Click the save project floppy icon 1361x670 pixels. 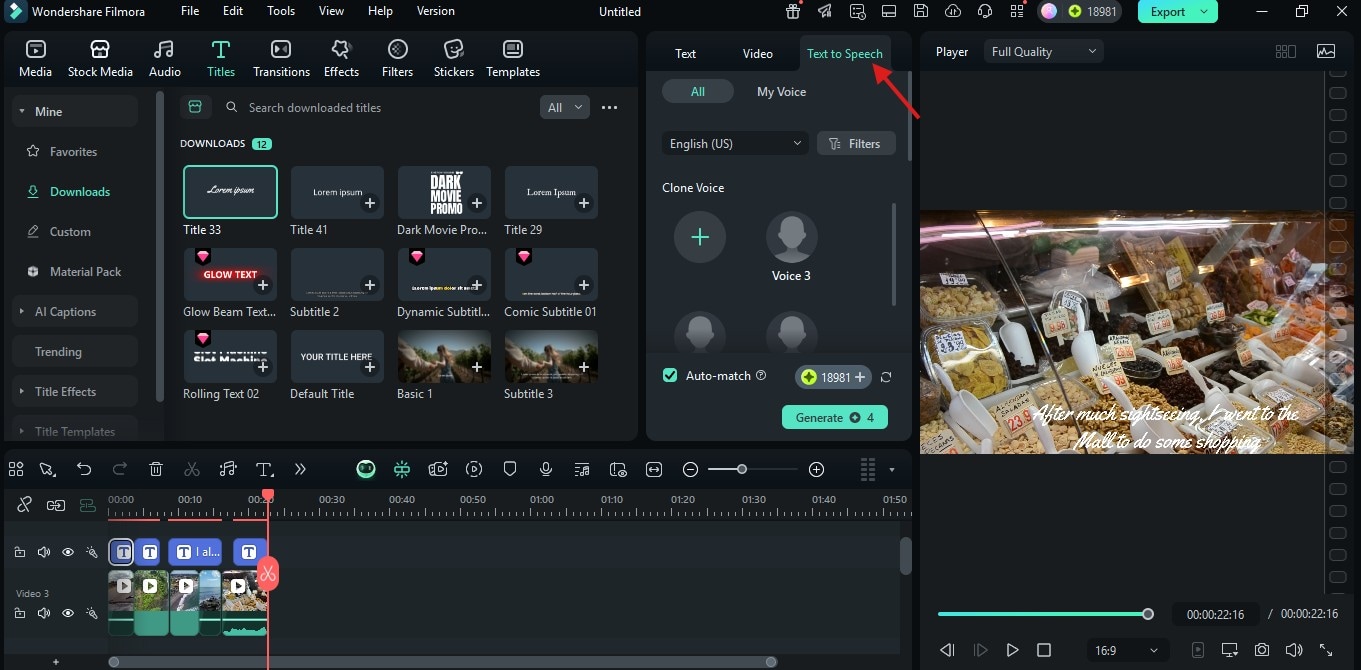pyautogui.click(x=921, y=11)
